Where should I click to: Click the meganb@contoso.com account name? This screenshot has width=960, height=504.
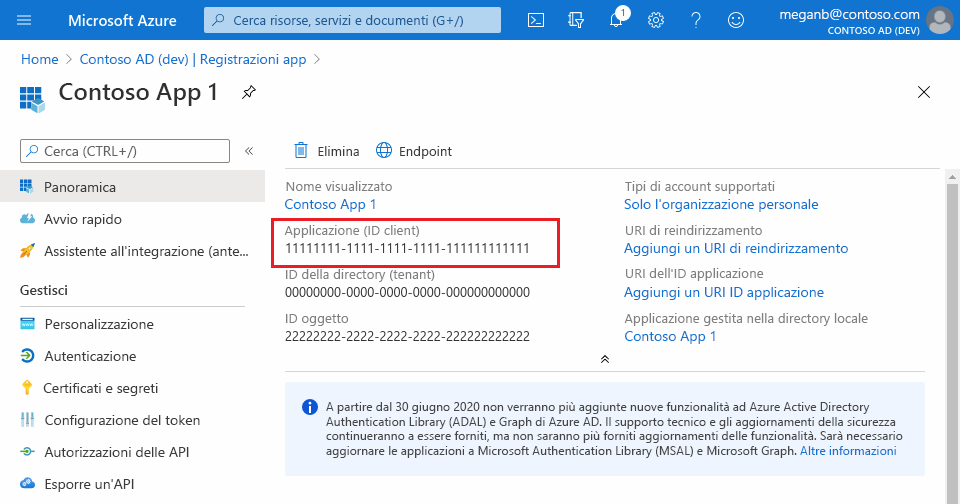[x=849, y=14]
